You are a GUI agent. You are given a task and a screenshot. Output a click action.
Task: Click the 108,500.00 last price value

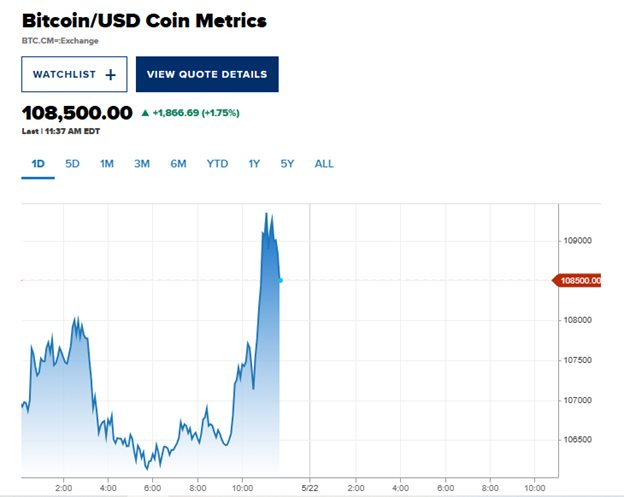77,112
